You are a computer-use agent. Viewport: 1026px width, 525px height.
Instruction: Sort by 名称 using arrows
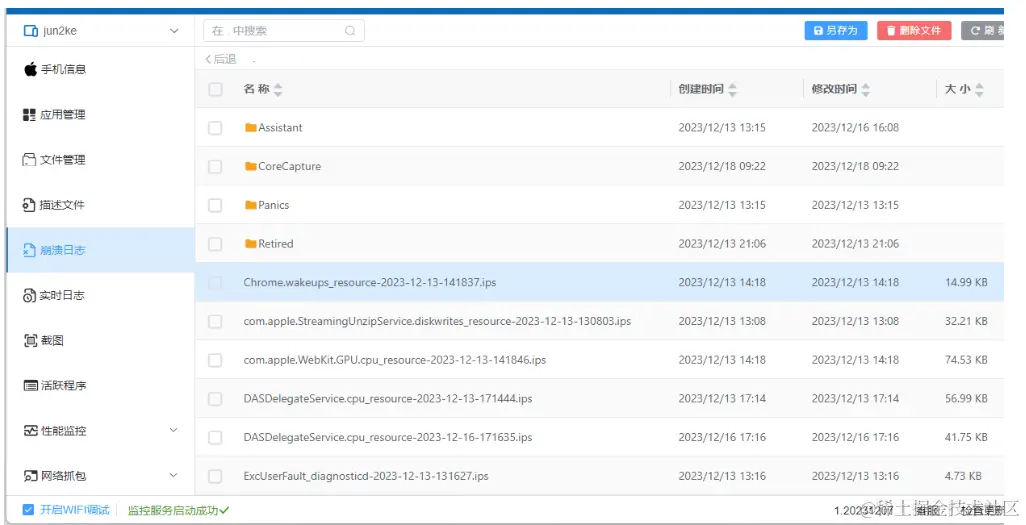pyautogui.click(x=278, y=89)
